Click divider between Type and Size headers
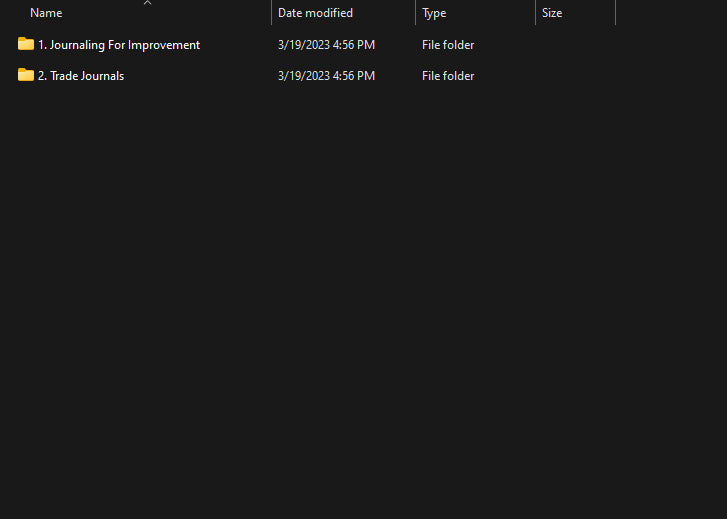This screenshot has height=519, width=727. tap(535, 13)
